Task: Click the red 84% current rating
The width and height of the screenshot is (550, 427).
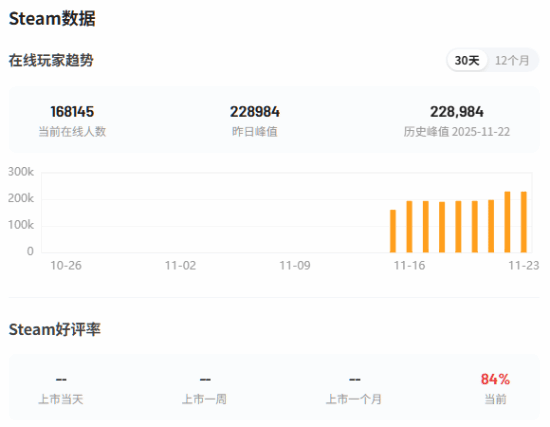Action: coord(495,379)
